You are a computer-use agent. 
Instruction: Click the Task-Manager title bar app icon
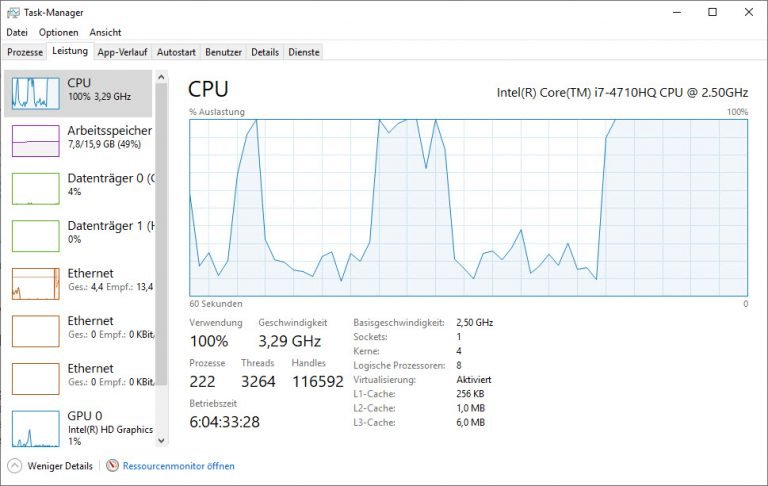coord(13,12)
